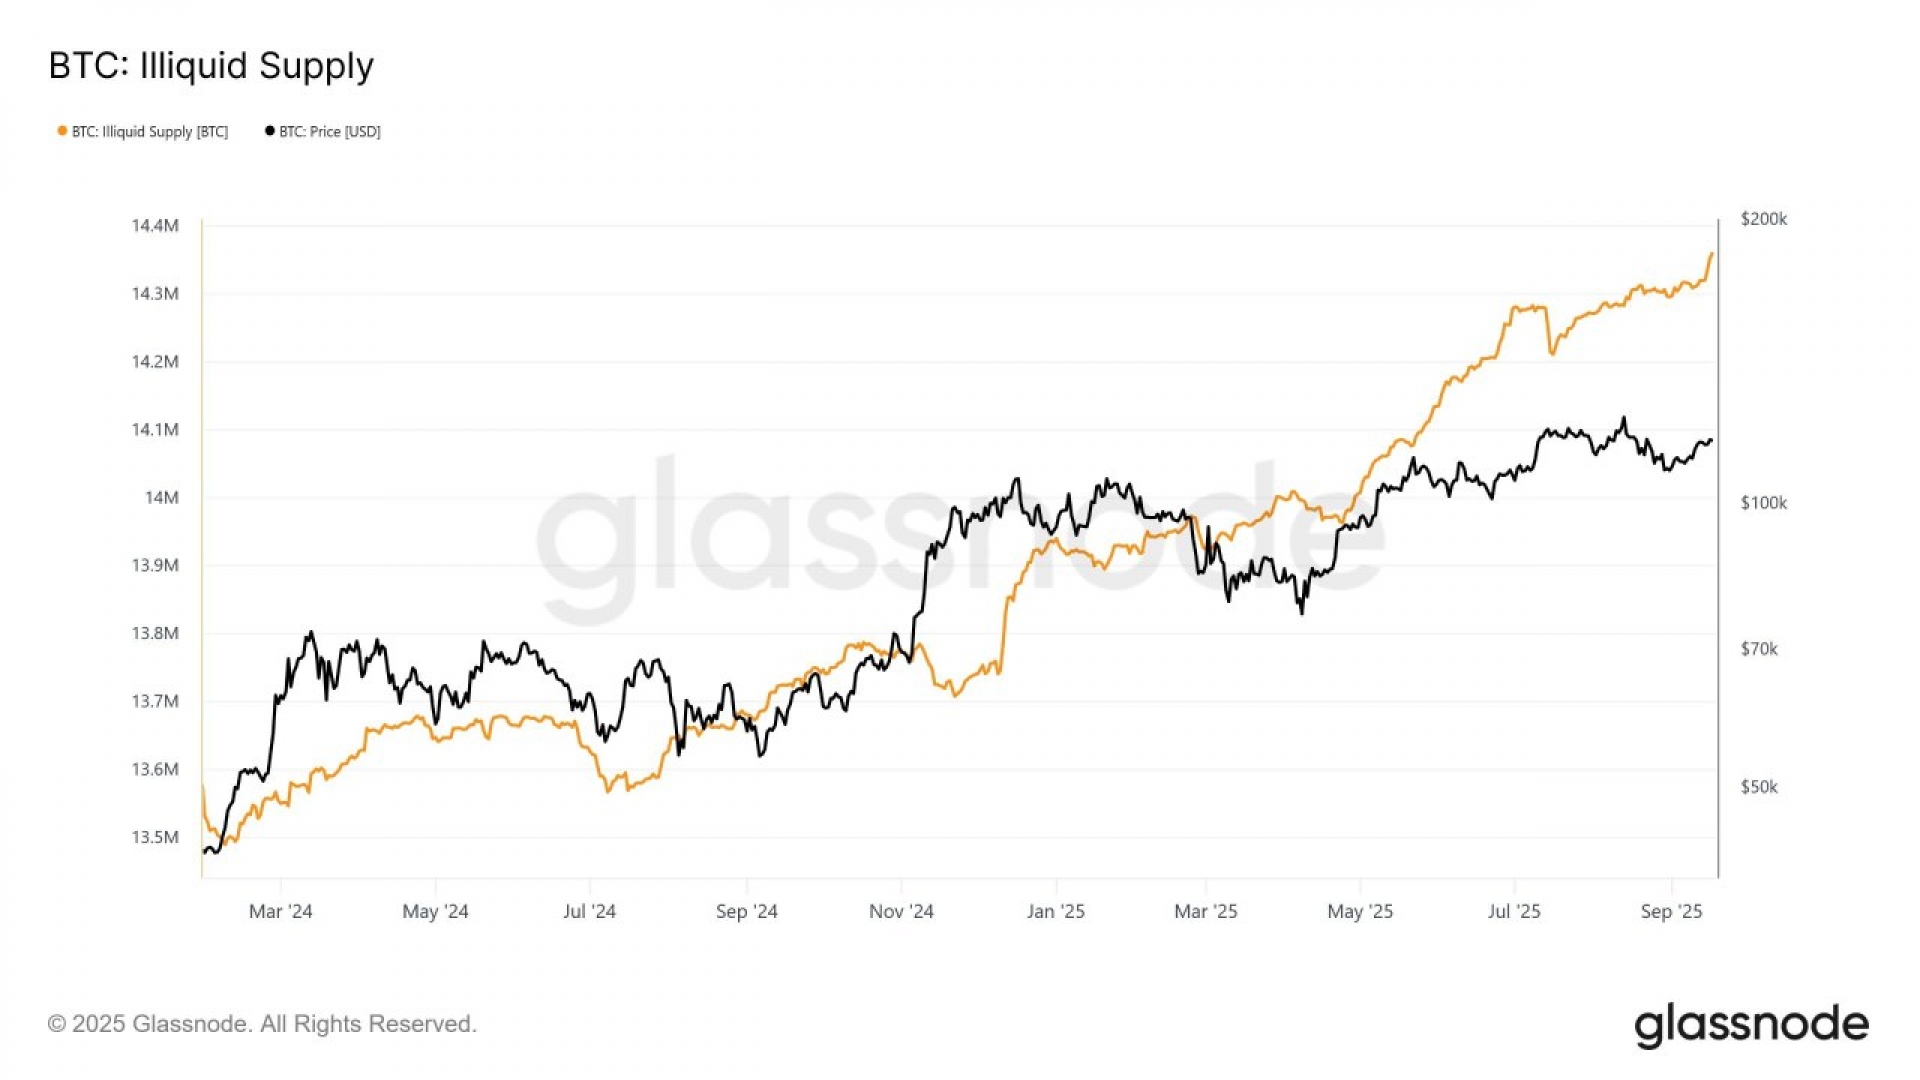The image size is (1920, 1080).
Task: Select the Mar '24 x-axis label
Action: 280,911
